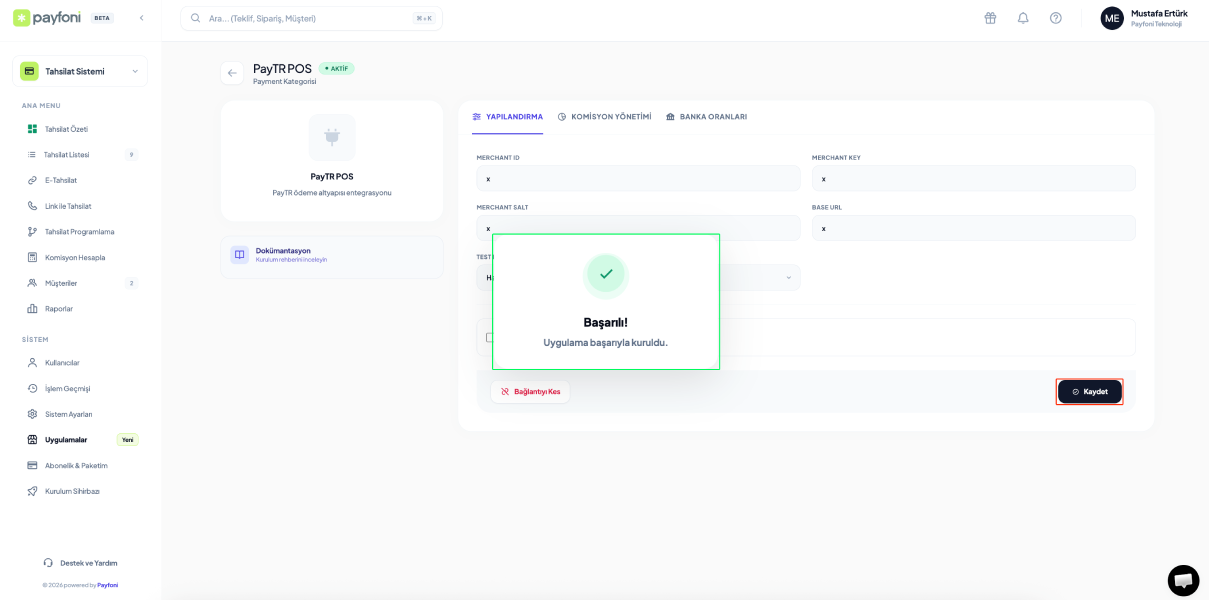Collapse the sidebar with the chevron

tap(141, 18)
